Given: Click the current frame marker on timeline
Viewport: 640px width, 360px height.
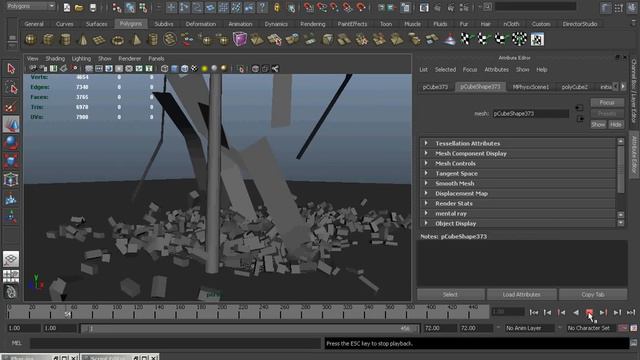Looking at the screenshot, I should point(67,313).
